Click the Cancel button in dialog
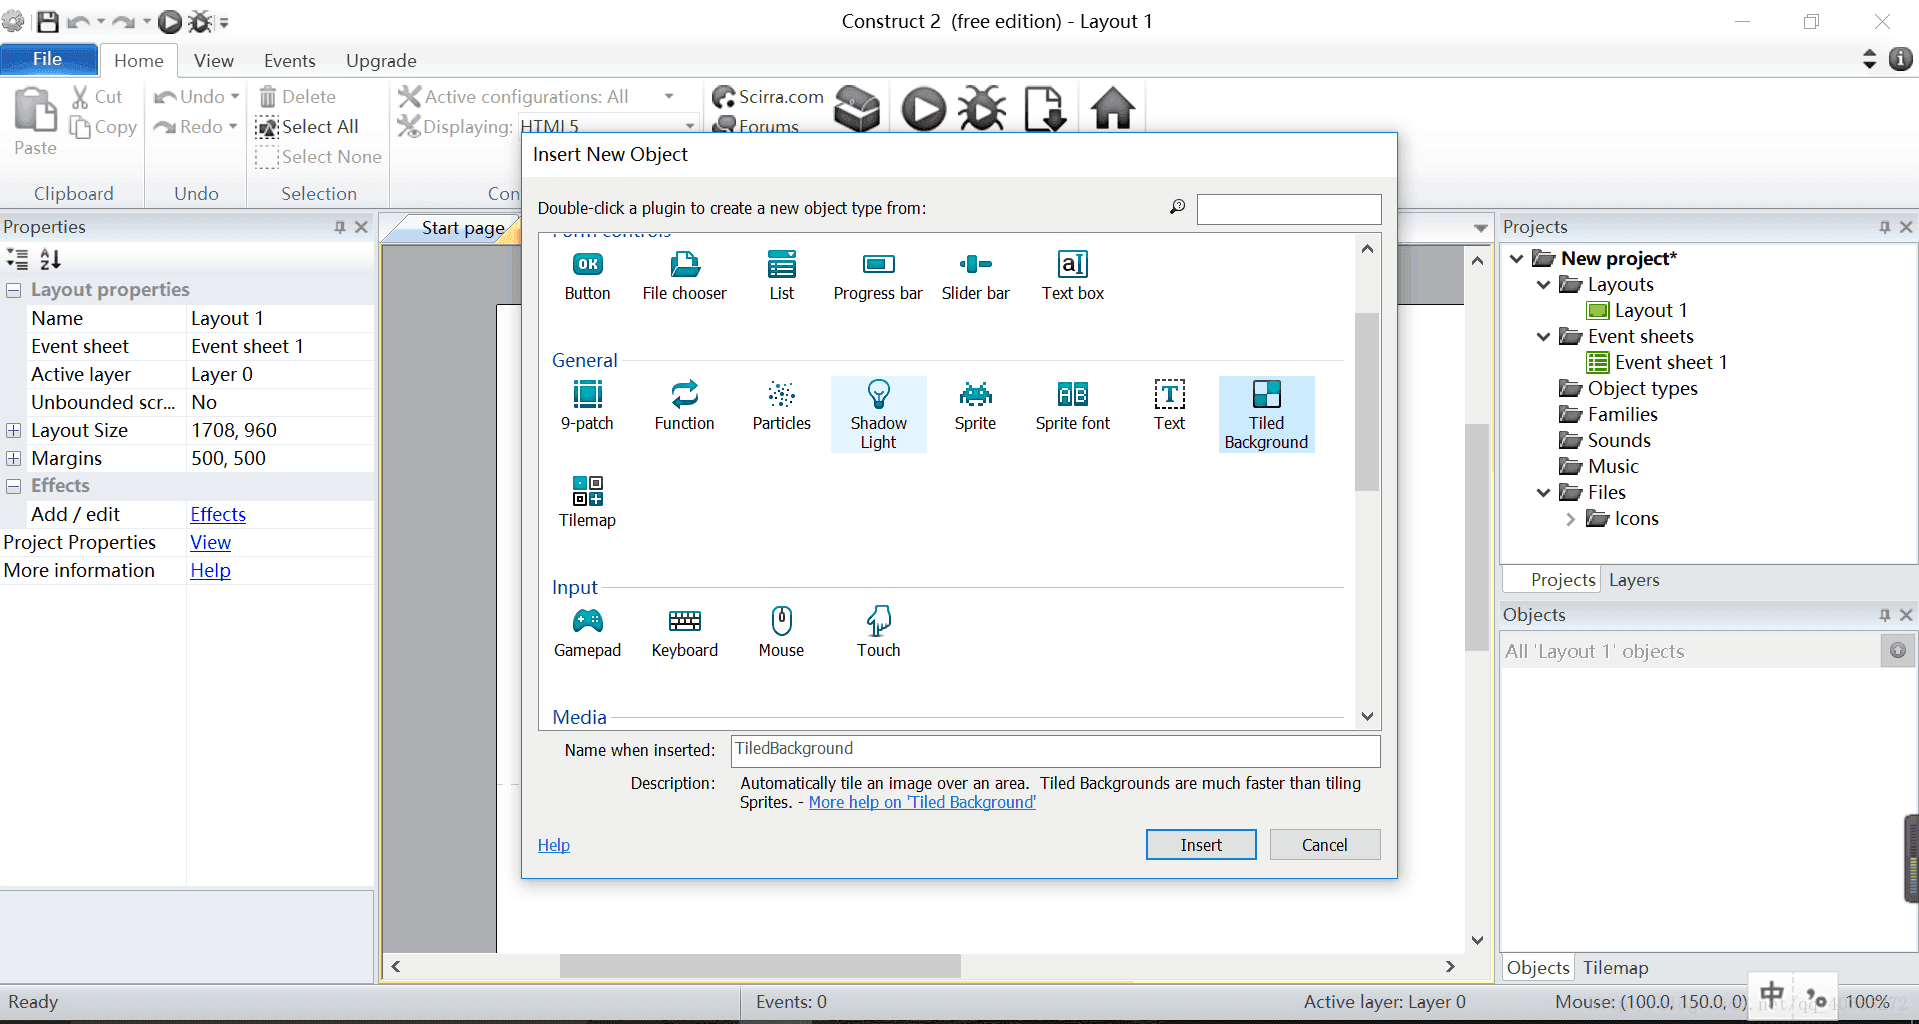The width and height of the screenshot is (1919, 1024). pyautogui.click(x=1324, y=845)
